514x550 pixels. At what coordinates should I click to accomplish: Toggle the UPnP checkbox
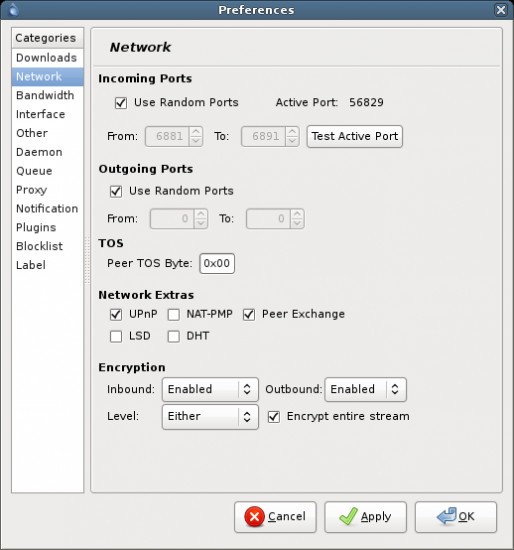(116, 315)
